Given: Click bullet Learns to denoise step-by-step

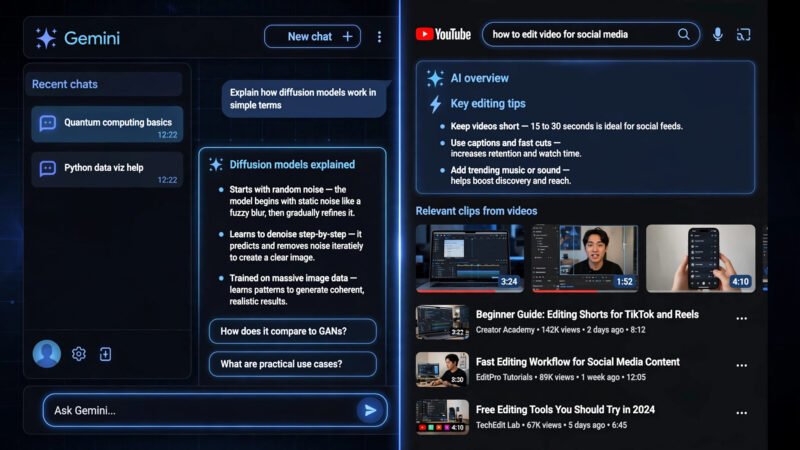Looking at the screenshot, I should point(296,245).
